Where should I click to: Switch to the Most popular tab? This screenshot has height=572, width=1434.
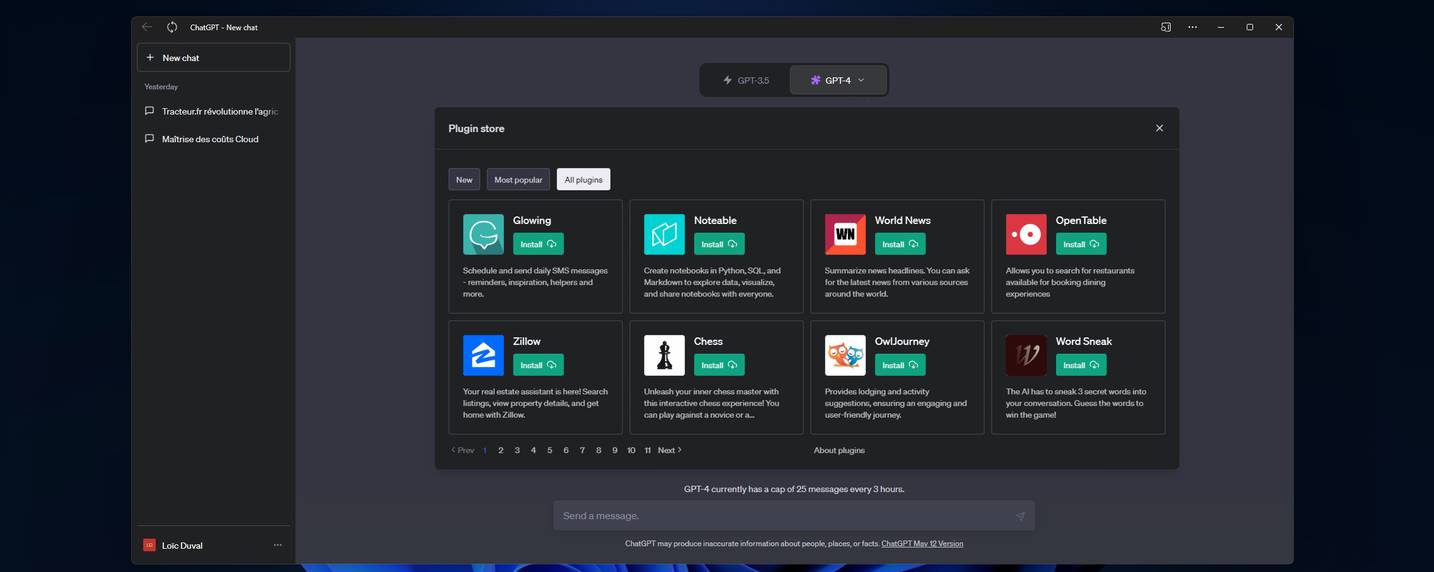(x=518, y=180)
